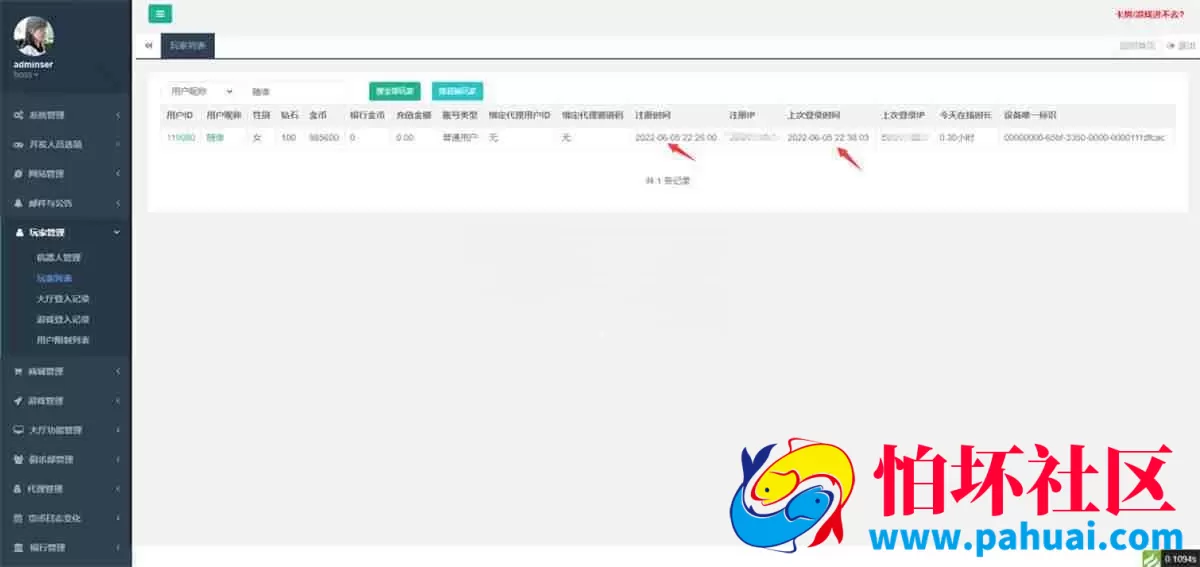Viewport: 1200px width, 567px height.
Task: Click the 玩家管理 user icon
Action: pos(19,232)
